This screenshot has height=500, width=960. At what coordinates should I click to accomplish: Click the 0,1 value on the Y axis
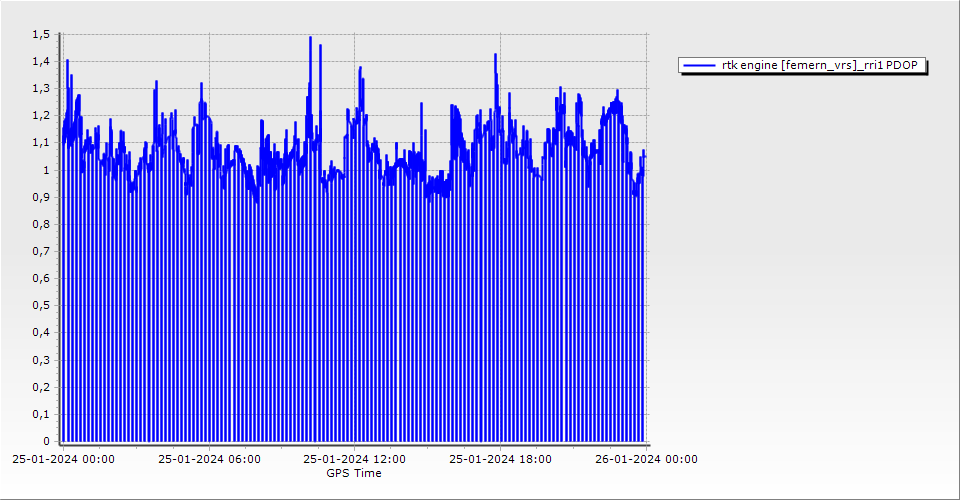(40, 414)
